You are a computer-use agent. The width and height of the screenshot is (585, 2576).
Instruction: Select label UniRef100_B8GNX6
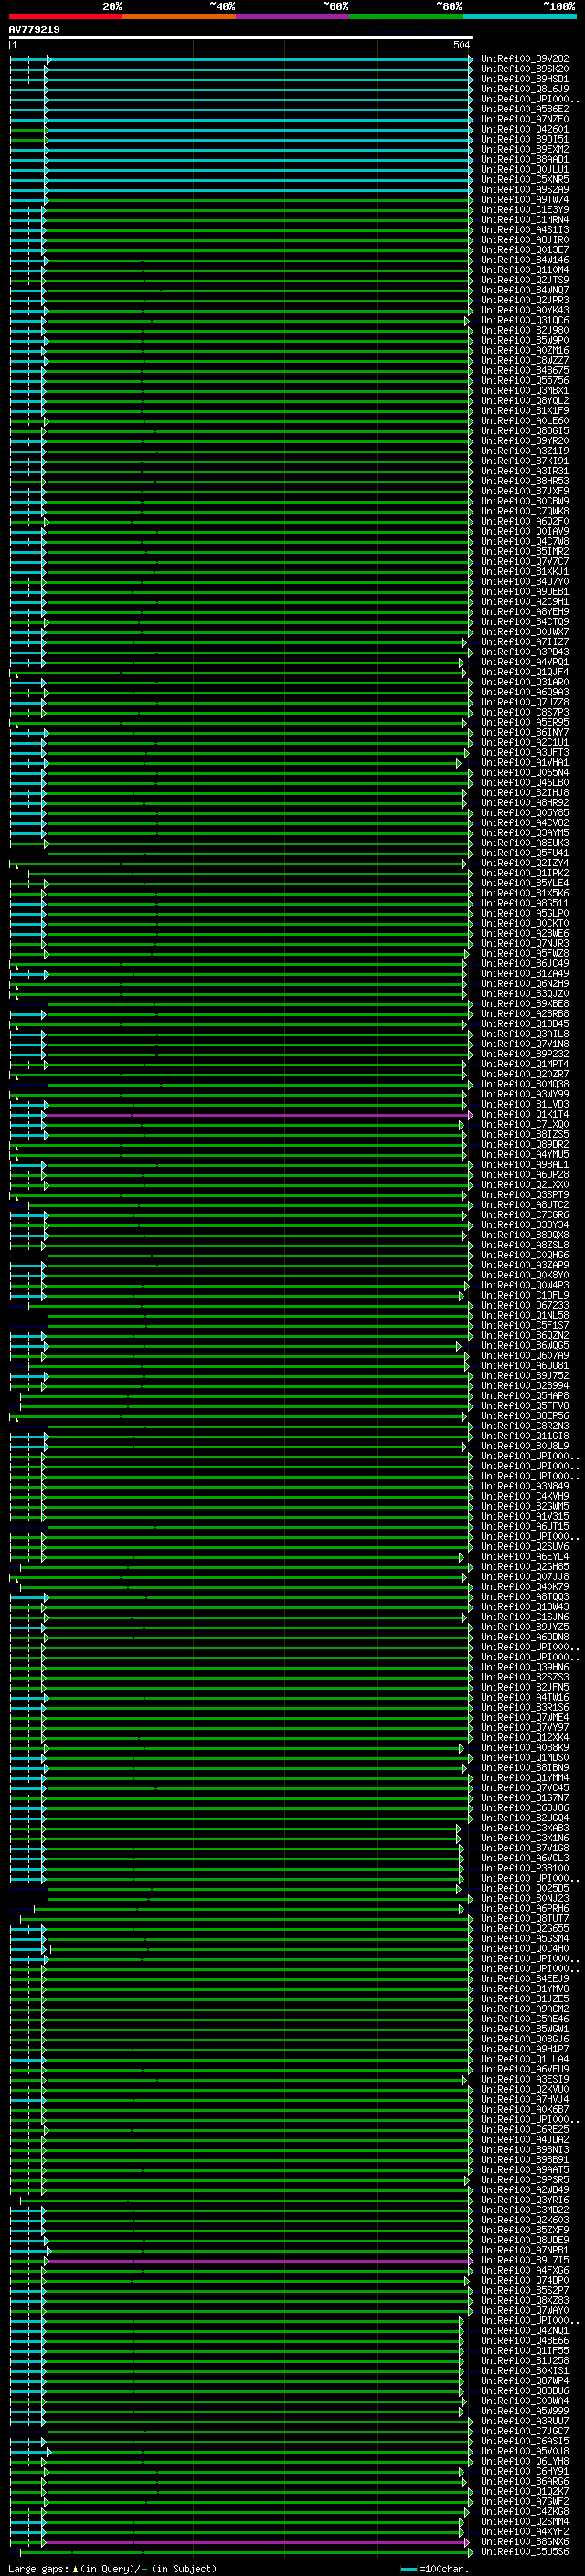525,2541
